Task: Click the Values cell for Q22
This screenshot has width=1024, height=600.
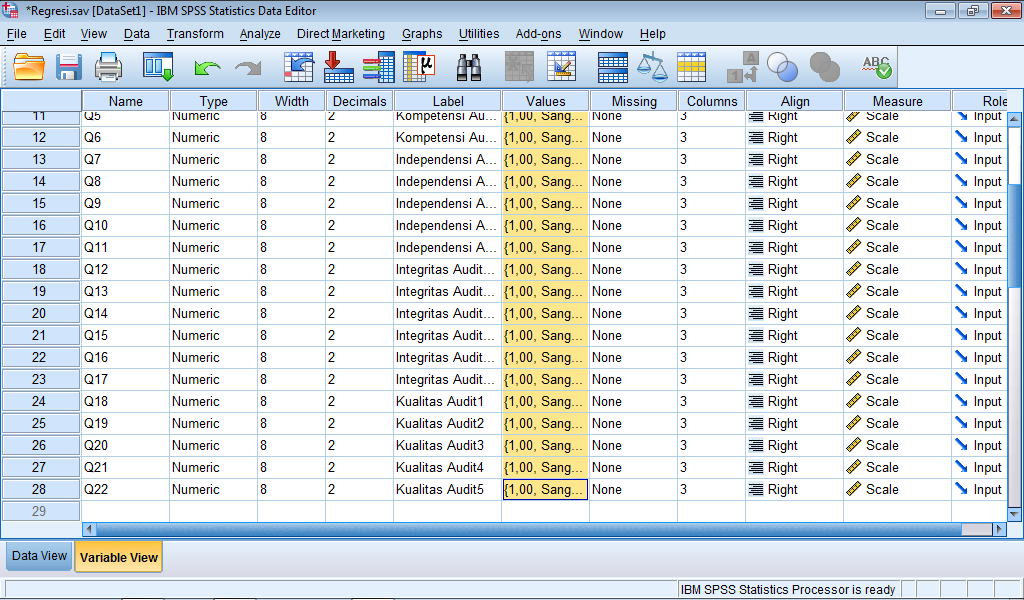Action: (545, 490)
